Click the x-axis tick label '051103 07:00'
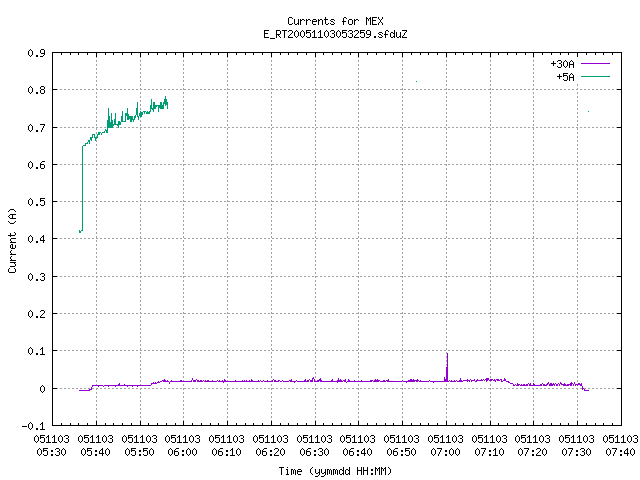 445,445
